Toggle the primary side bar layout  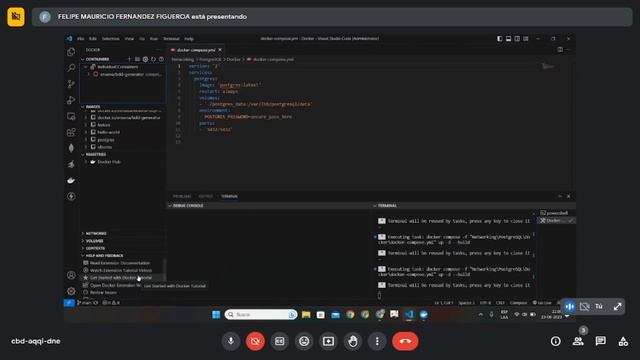pos(500,39)
